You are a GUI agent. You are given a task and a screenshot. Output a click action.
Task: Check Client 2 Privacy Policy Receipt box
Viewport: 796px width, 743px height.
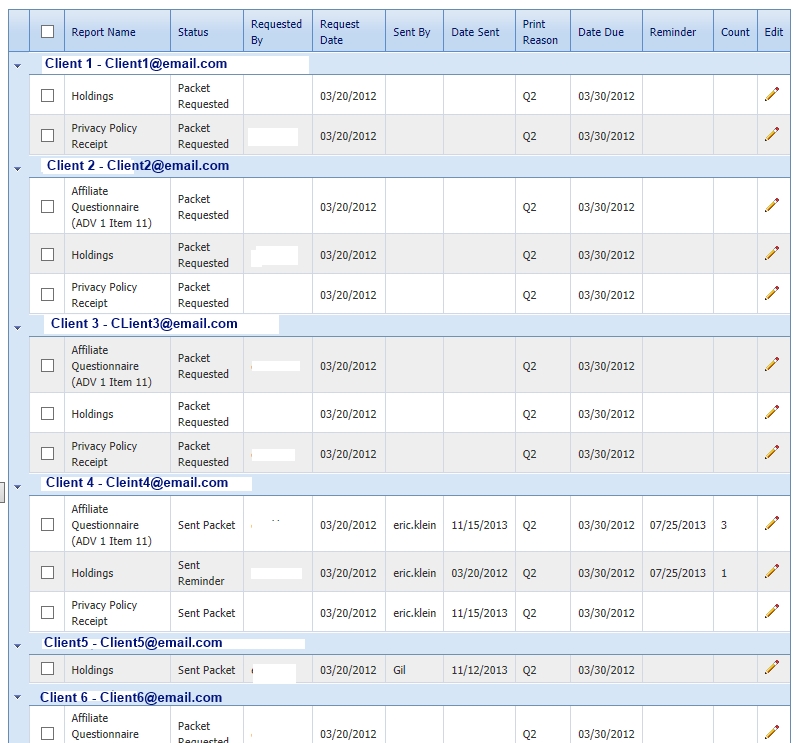pyautogui.click(x=47, y=294)
